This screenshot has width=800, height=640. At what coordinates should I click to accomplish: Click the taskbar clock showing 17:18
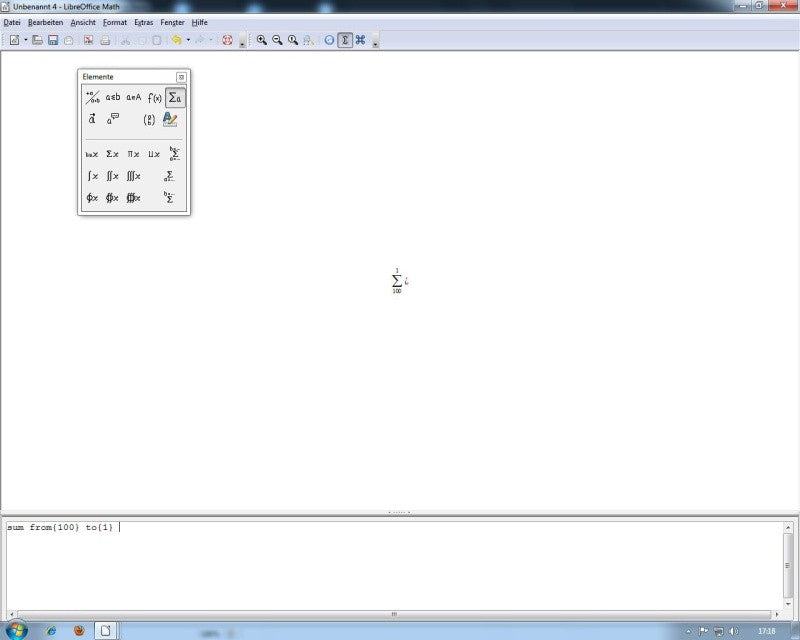point(766,631)
